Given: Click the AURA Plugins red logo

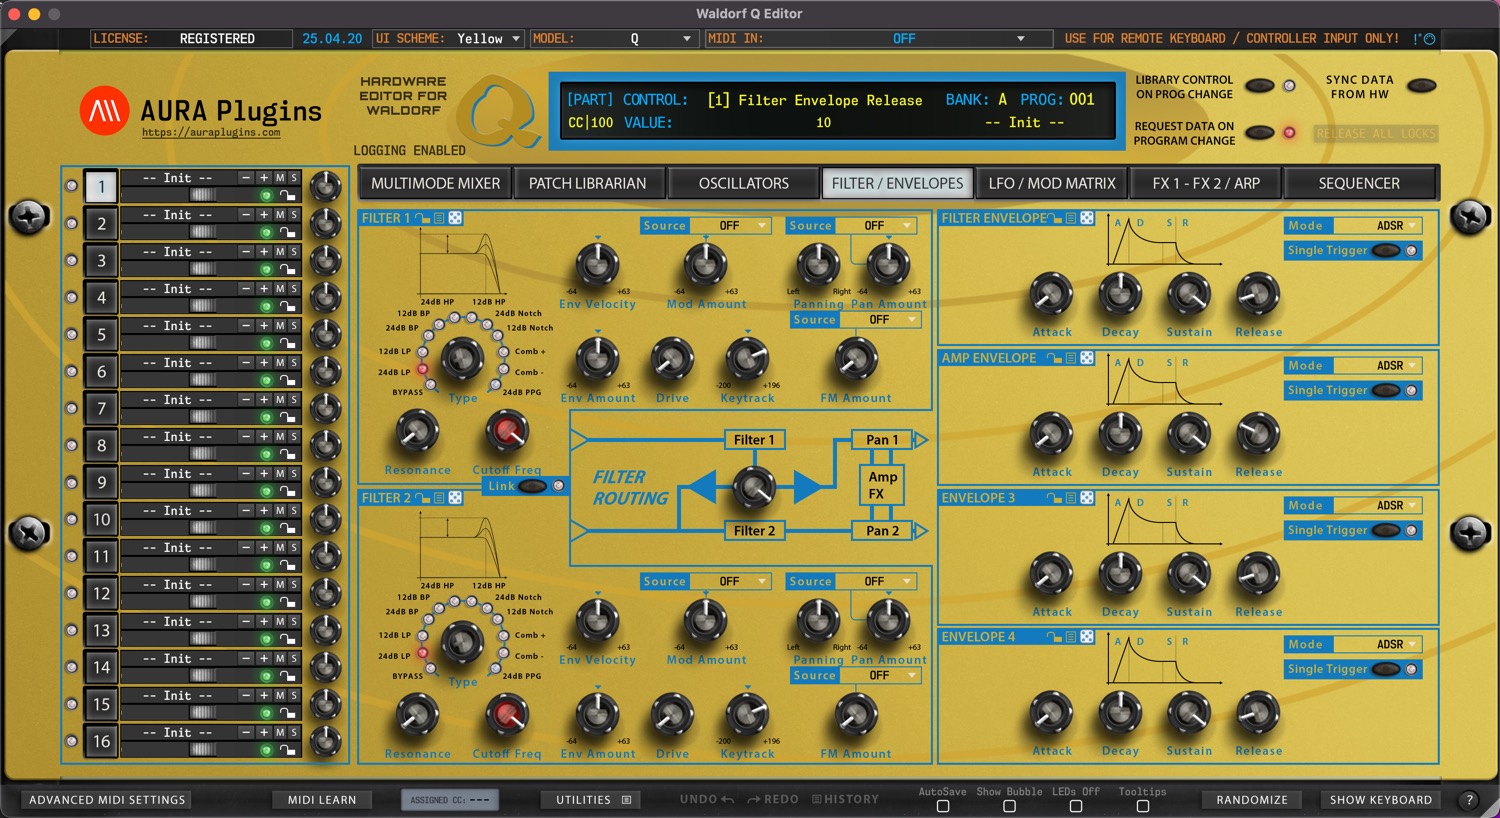Looking at the screenshot, I should tap(105, 110).
